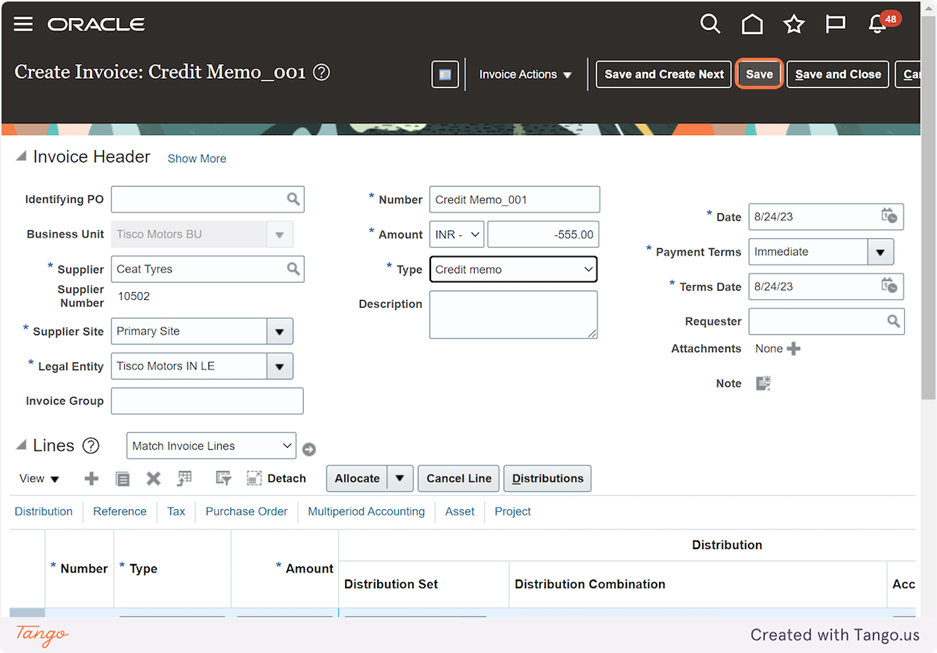The width and height of the screenshot is (937, 653).
Task: Open the Legal Entity dropdown arrow
Action: pyautogui.click(x=279, y=366)
